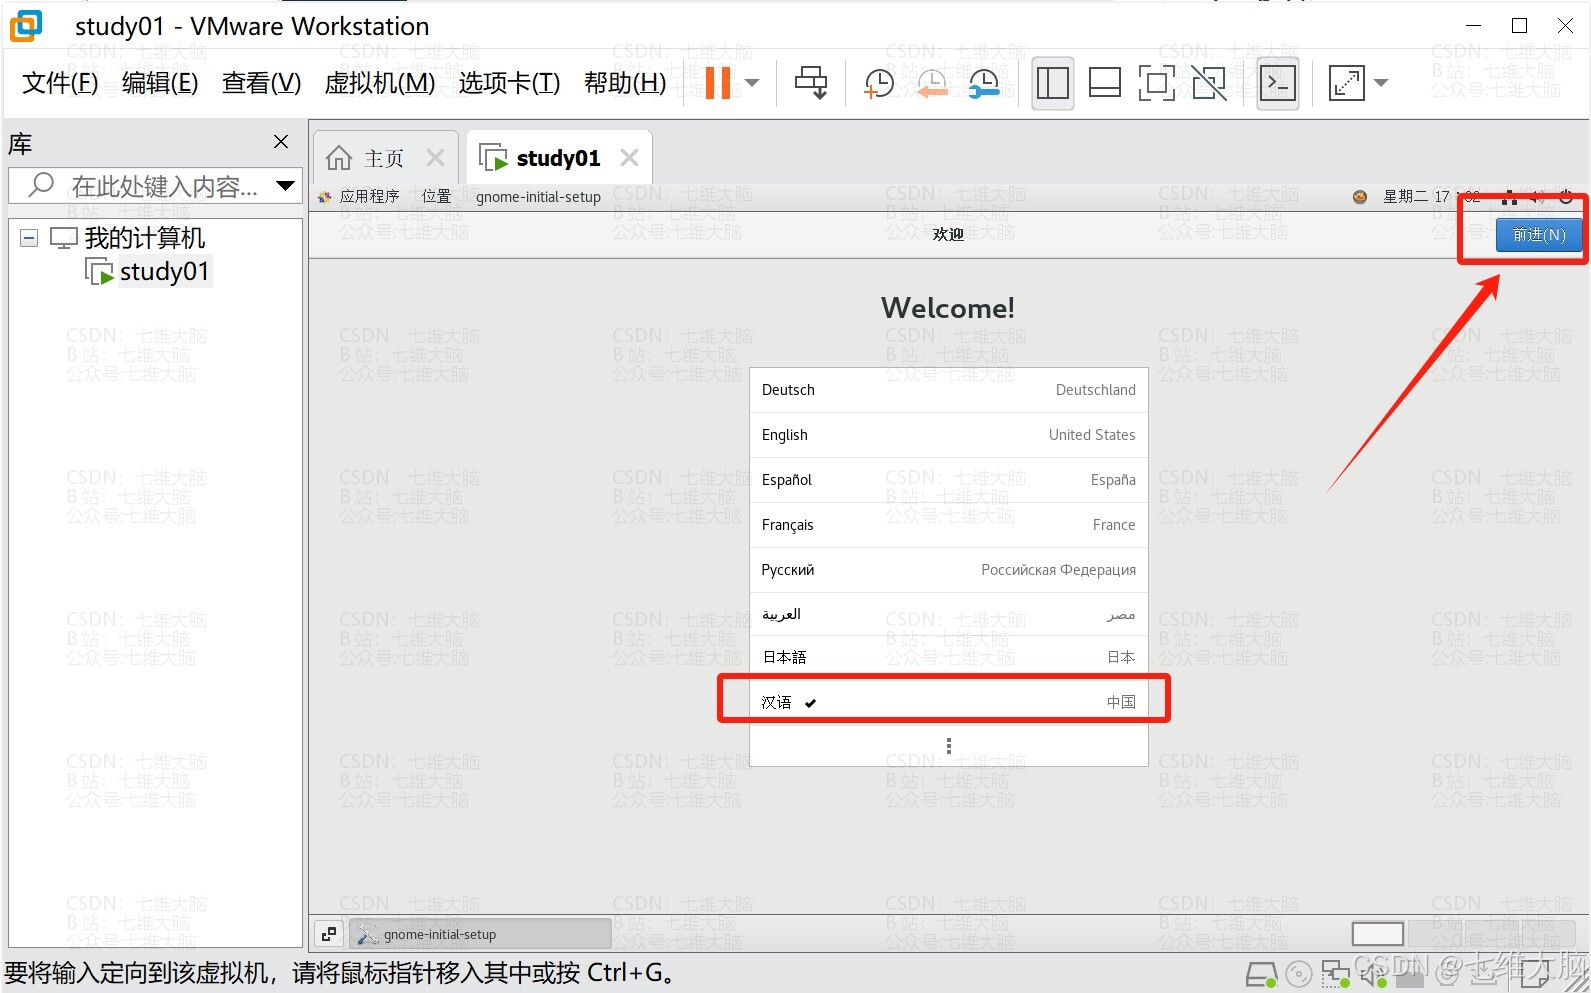This screenshot has height=993, width=1591.
Task: Close the study01 tab
Action: click(x=629, y=157)
